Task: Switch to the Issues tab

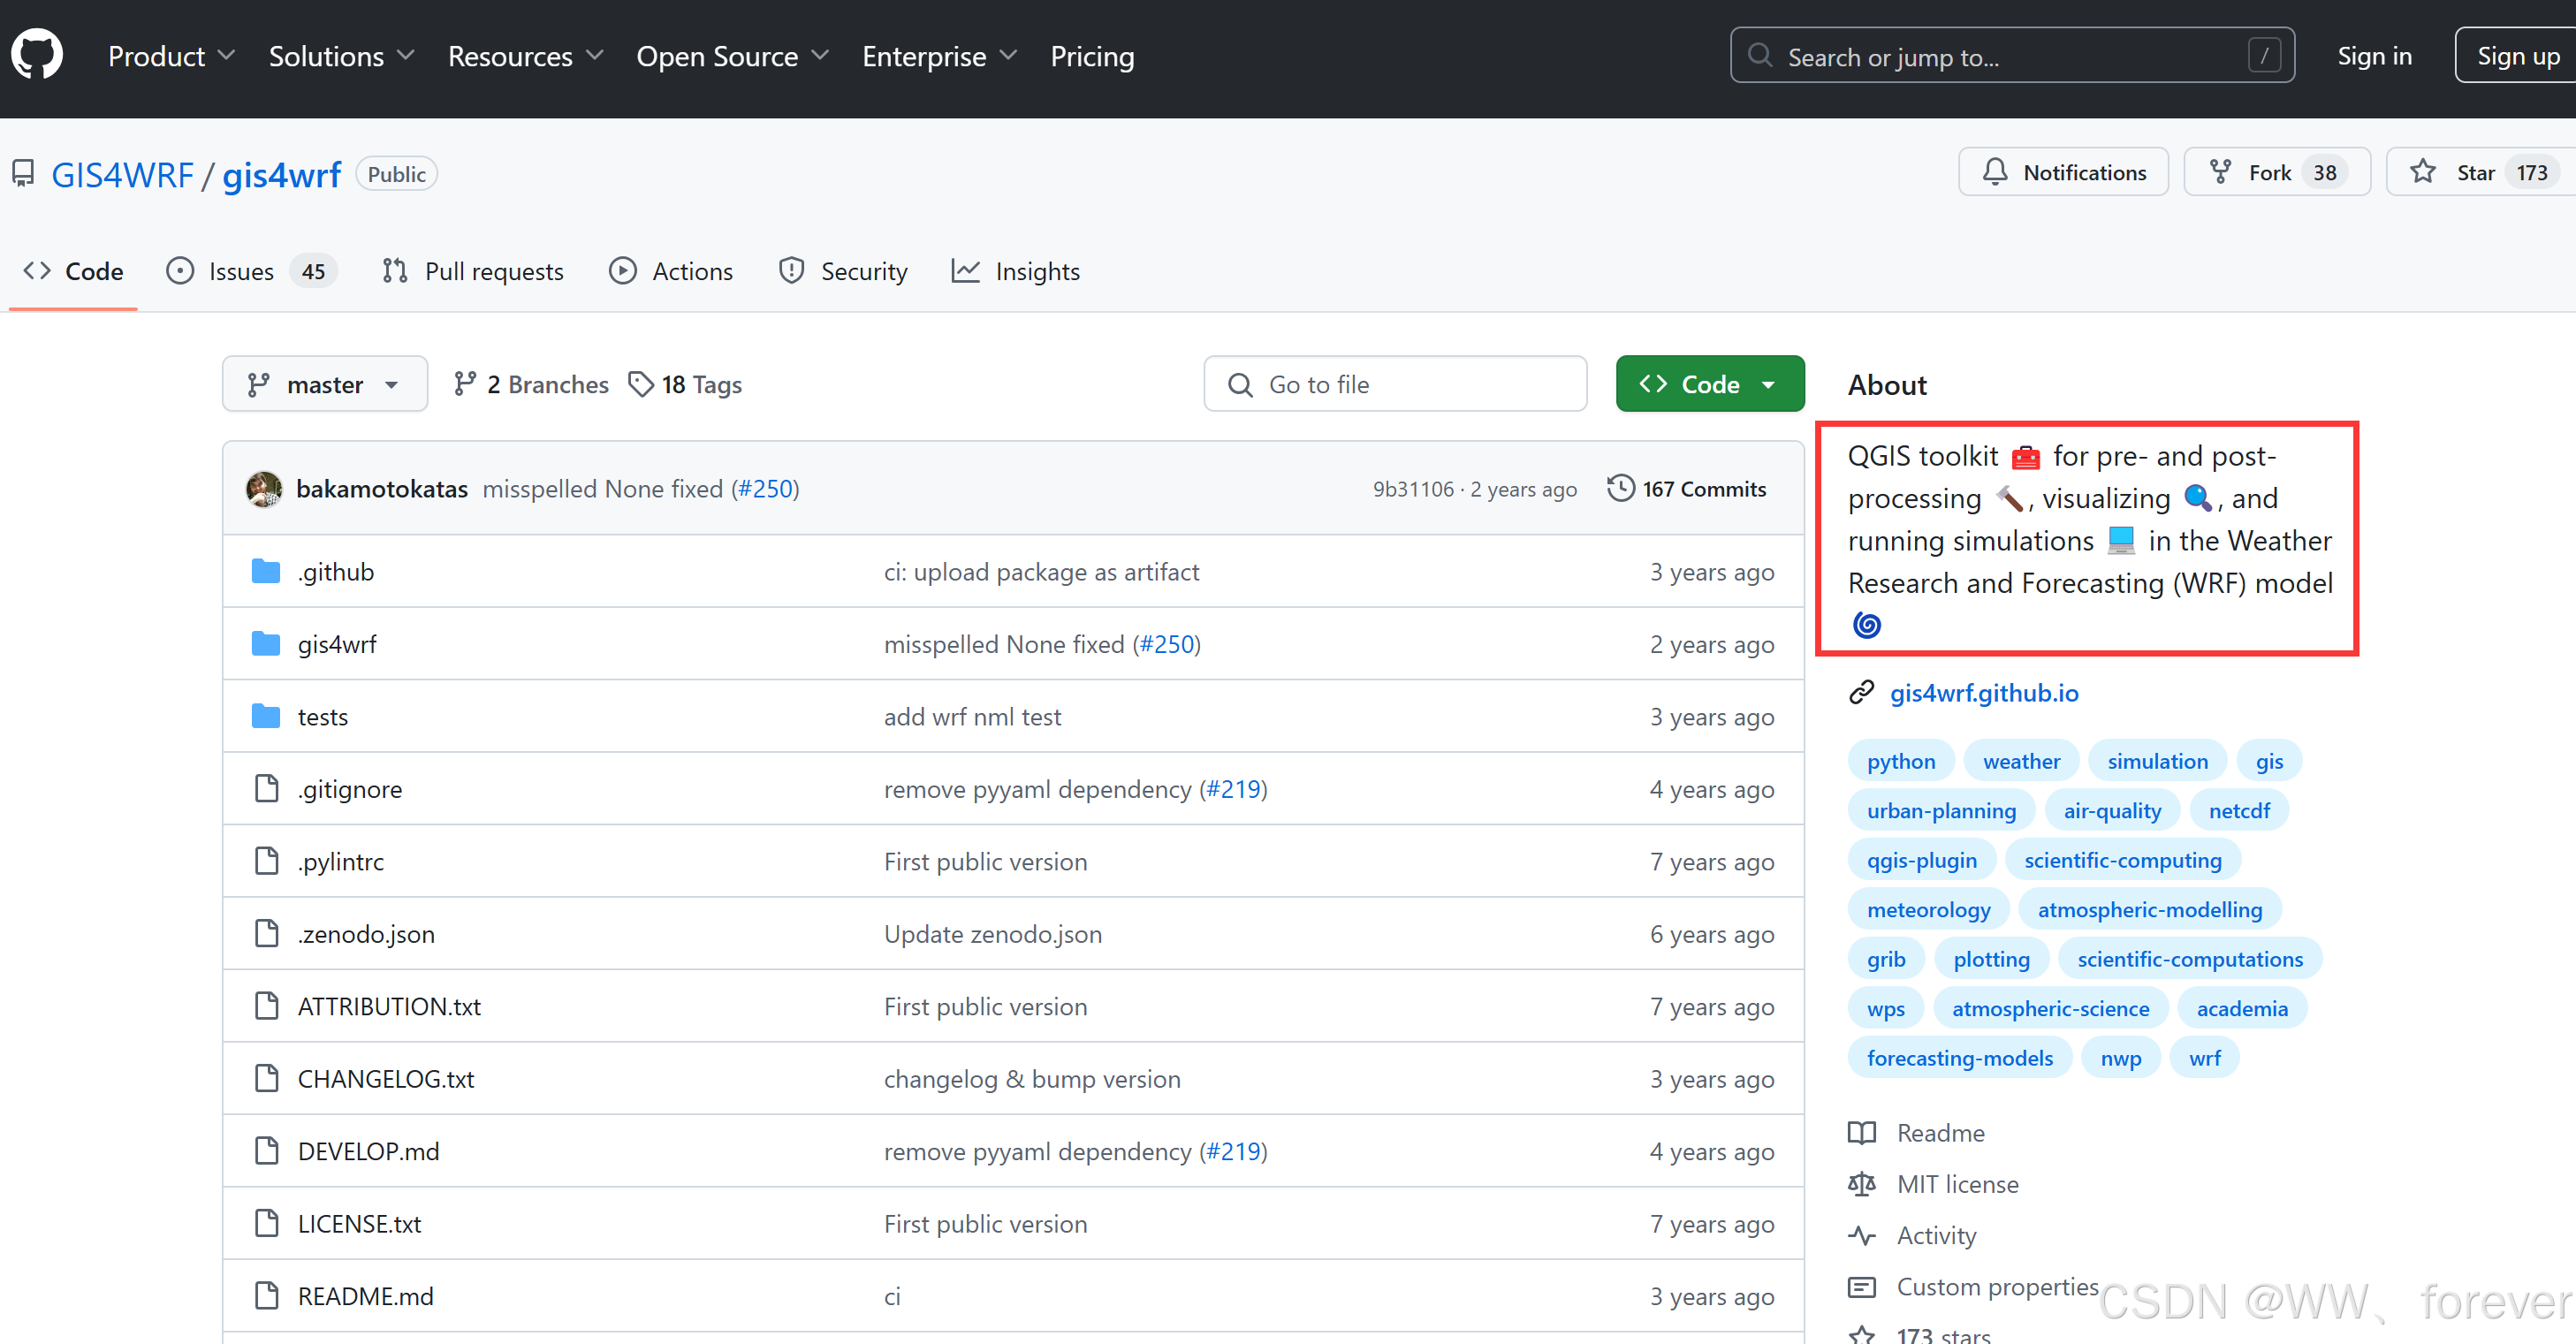Action: (241, 271)
